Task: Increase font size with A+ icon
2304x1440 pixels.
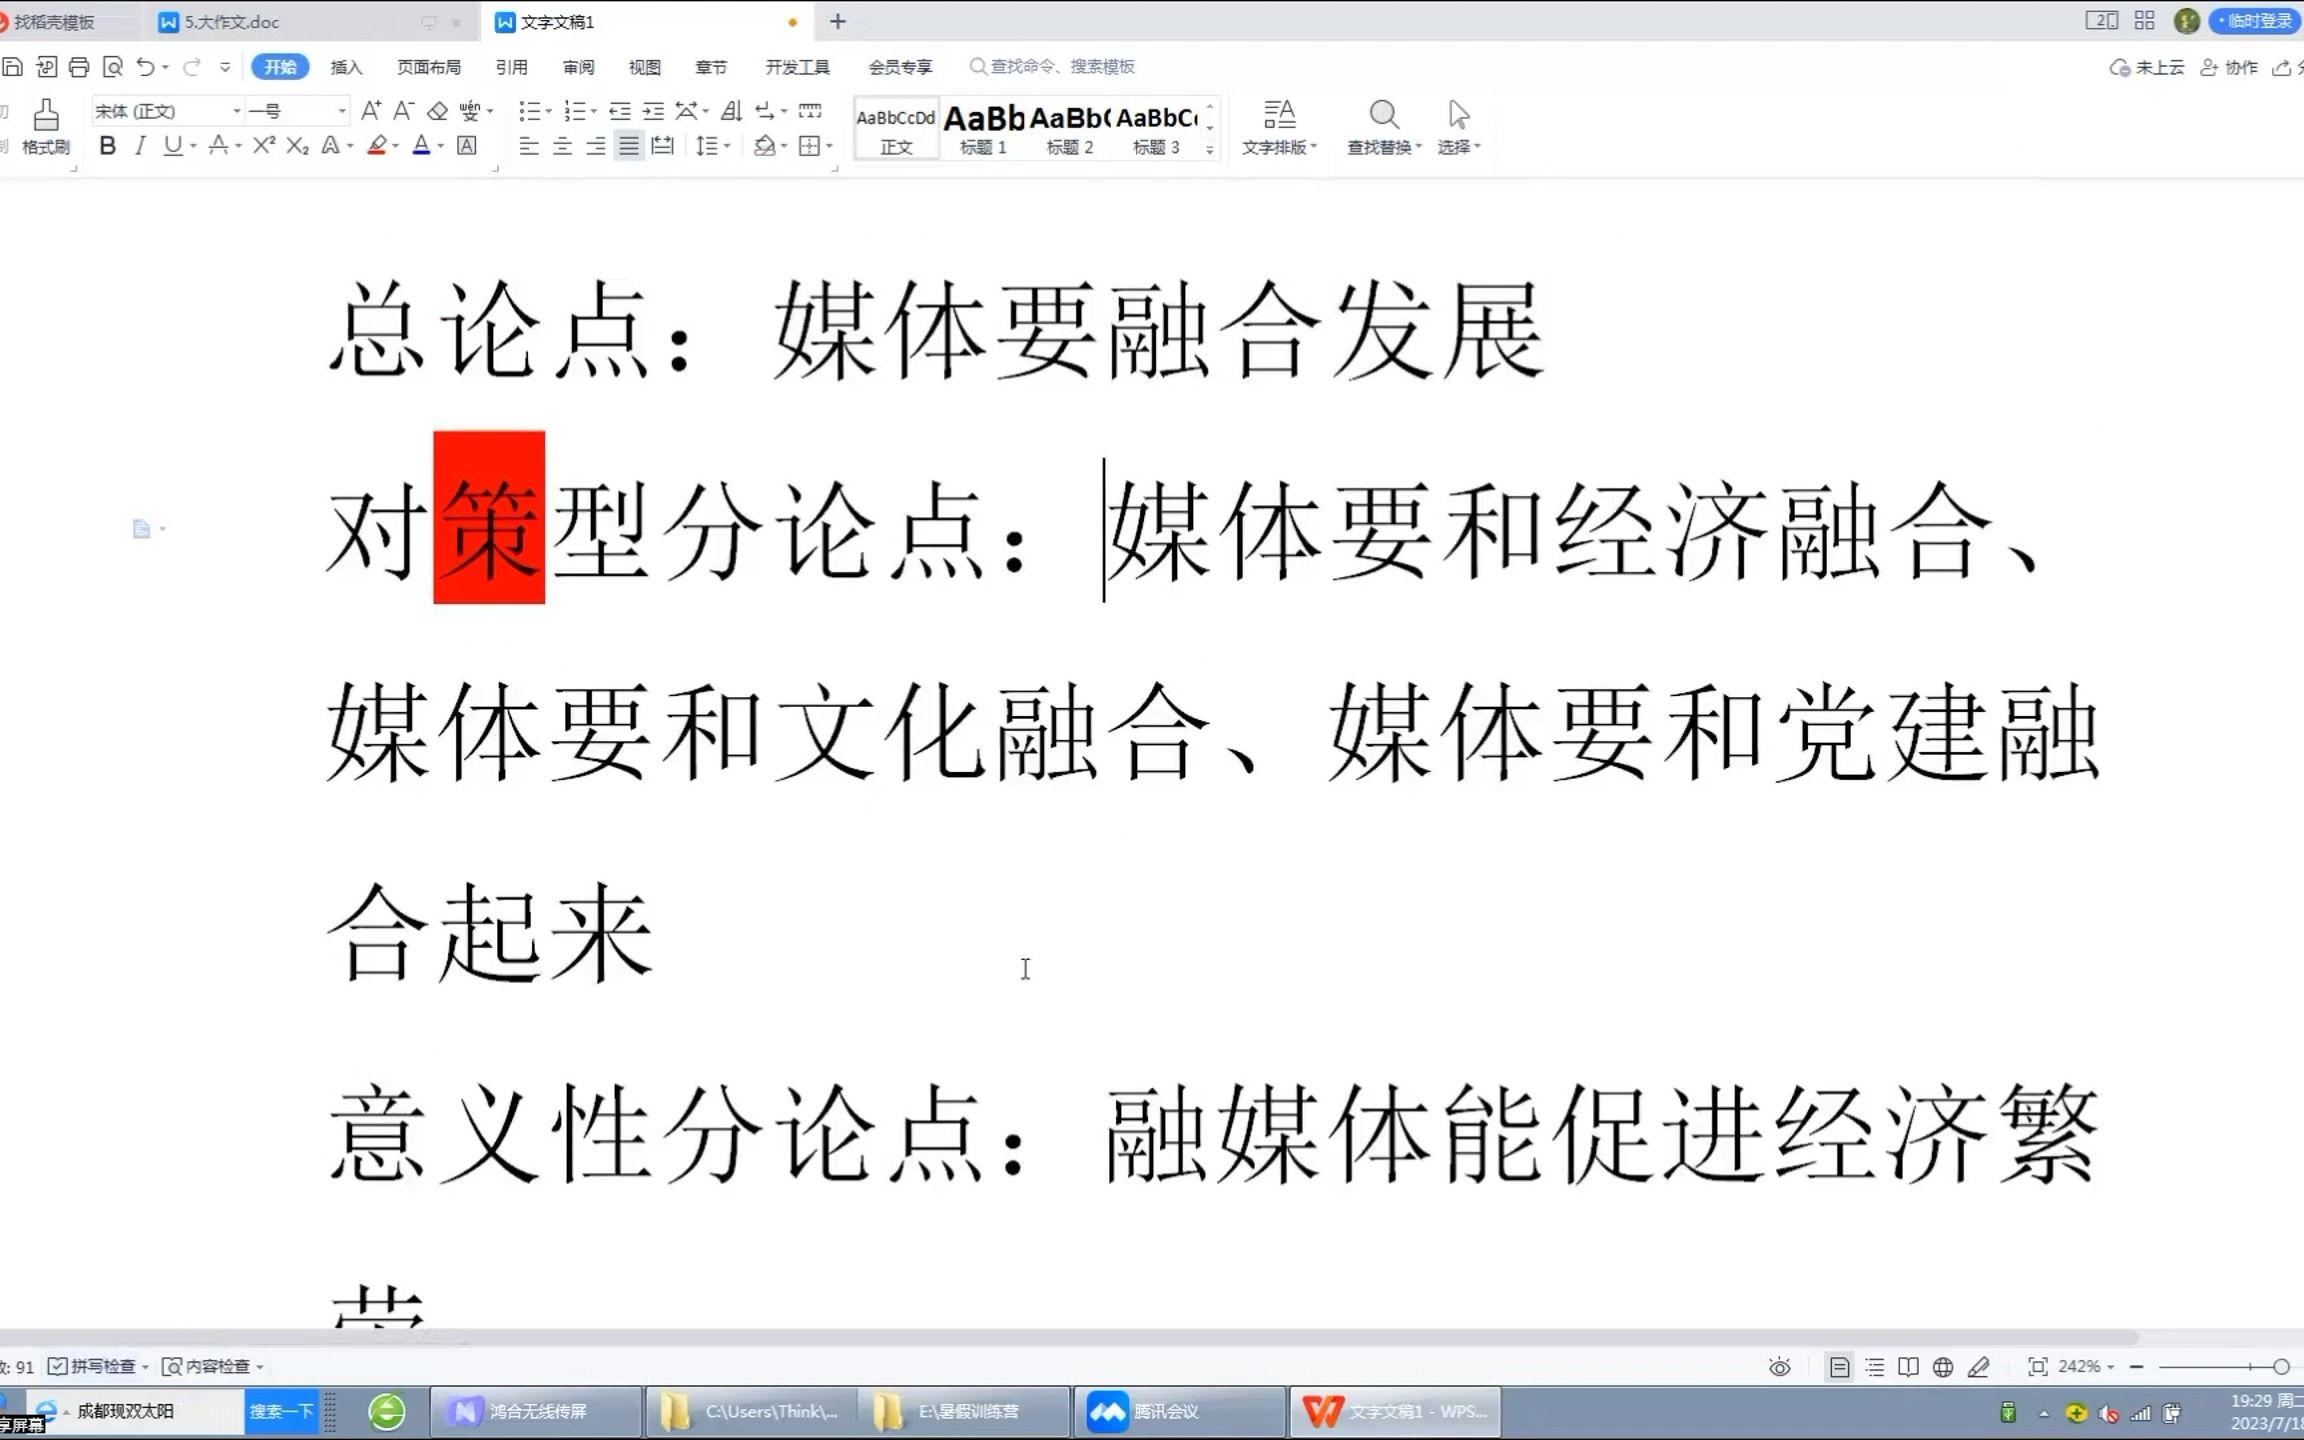Action: tap(371, 111)
